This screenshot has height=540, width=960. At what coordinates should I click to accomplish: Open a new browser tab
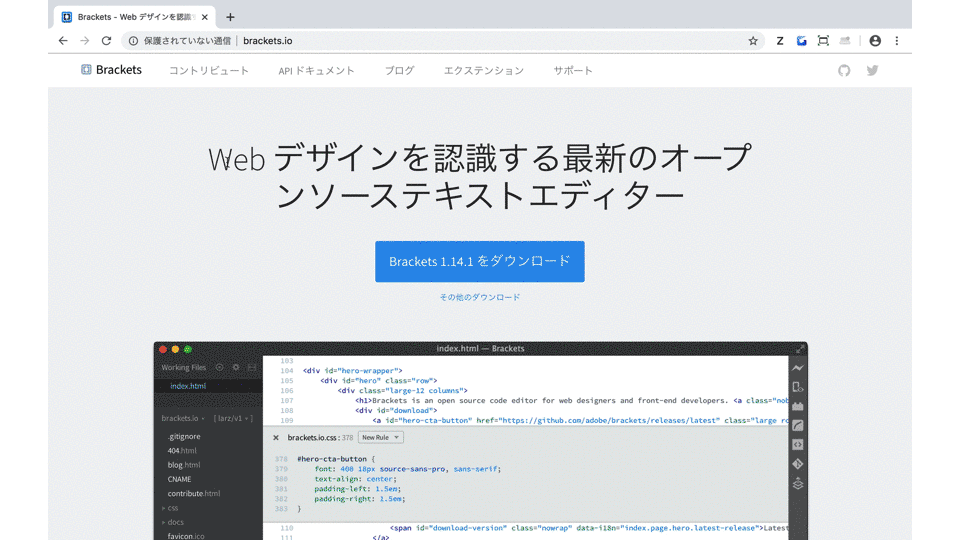click(230, 17)
